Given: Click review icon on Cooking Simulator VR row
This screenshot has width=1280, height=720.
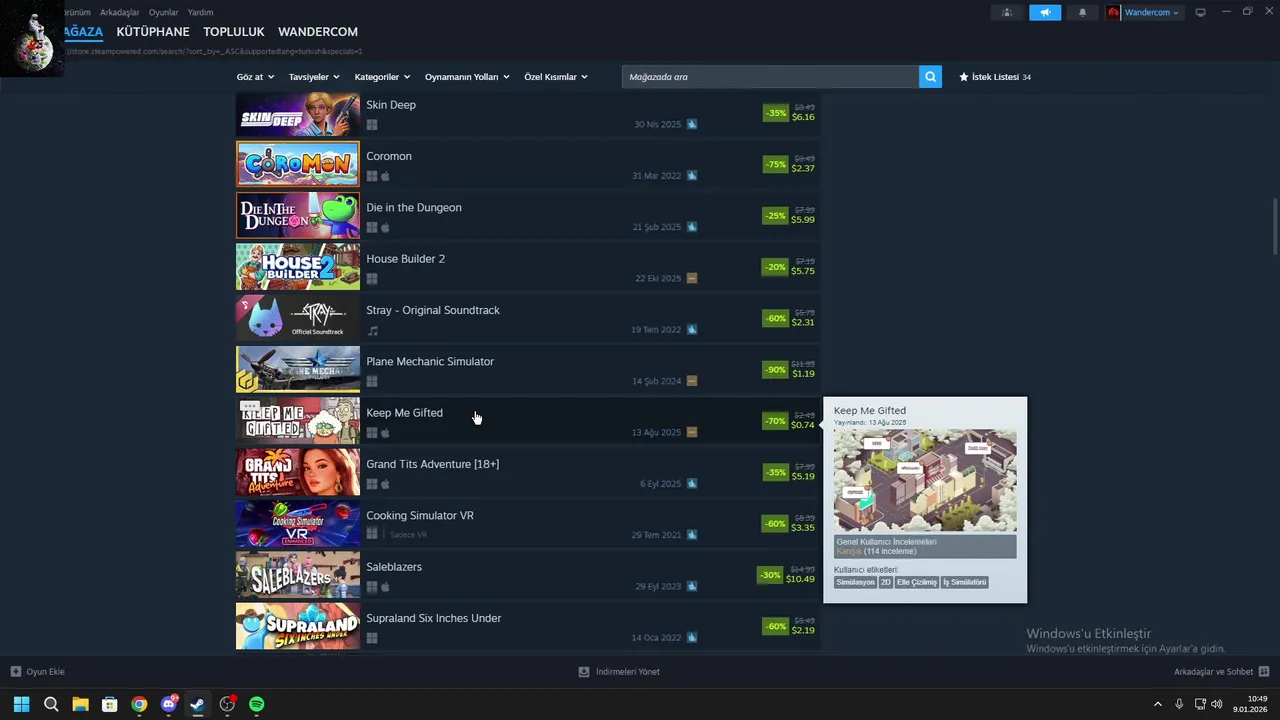Looking at the screenshot, I should [x=692, y=535].
